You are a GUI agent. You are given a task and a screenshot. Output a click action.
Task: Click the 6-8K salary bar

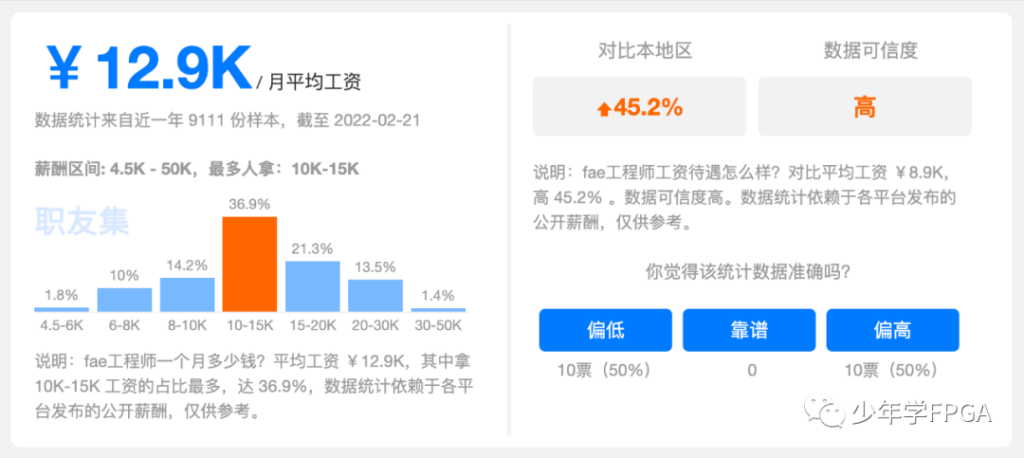pos(124,299)
